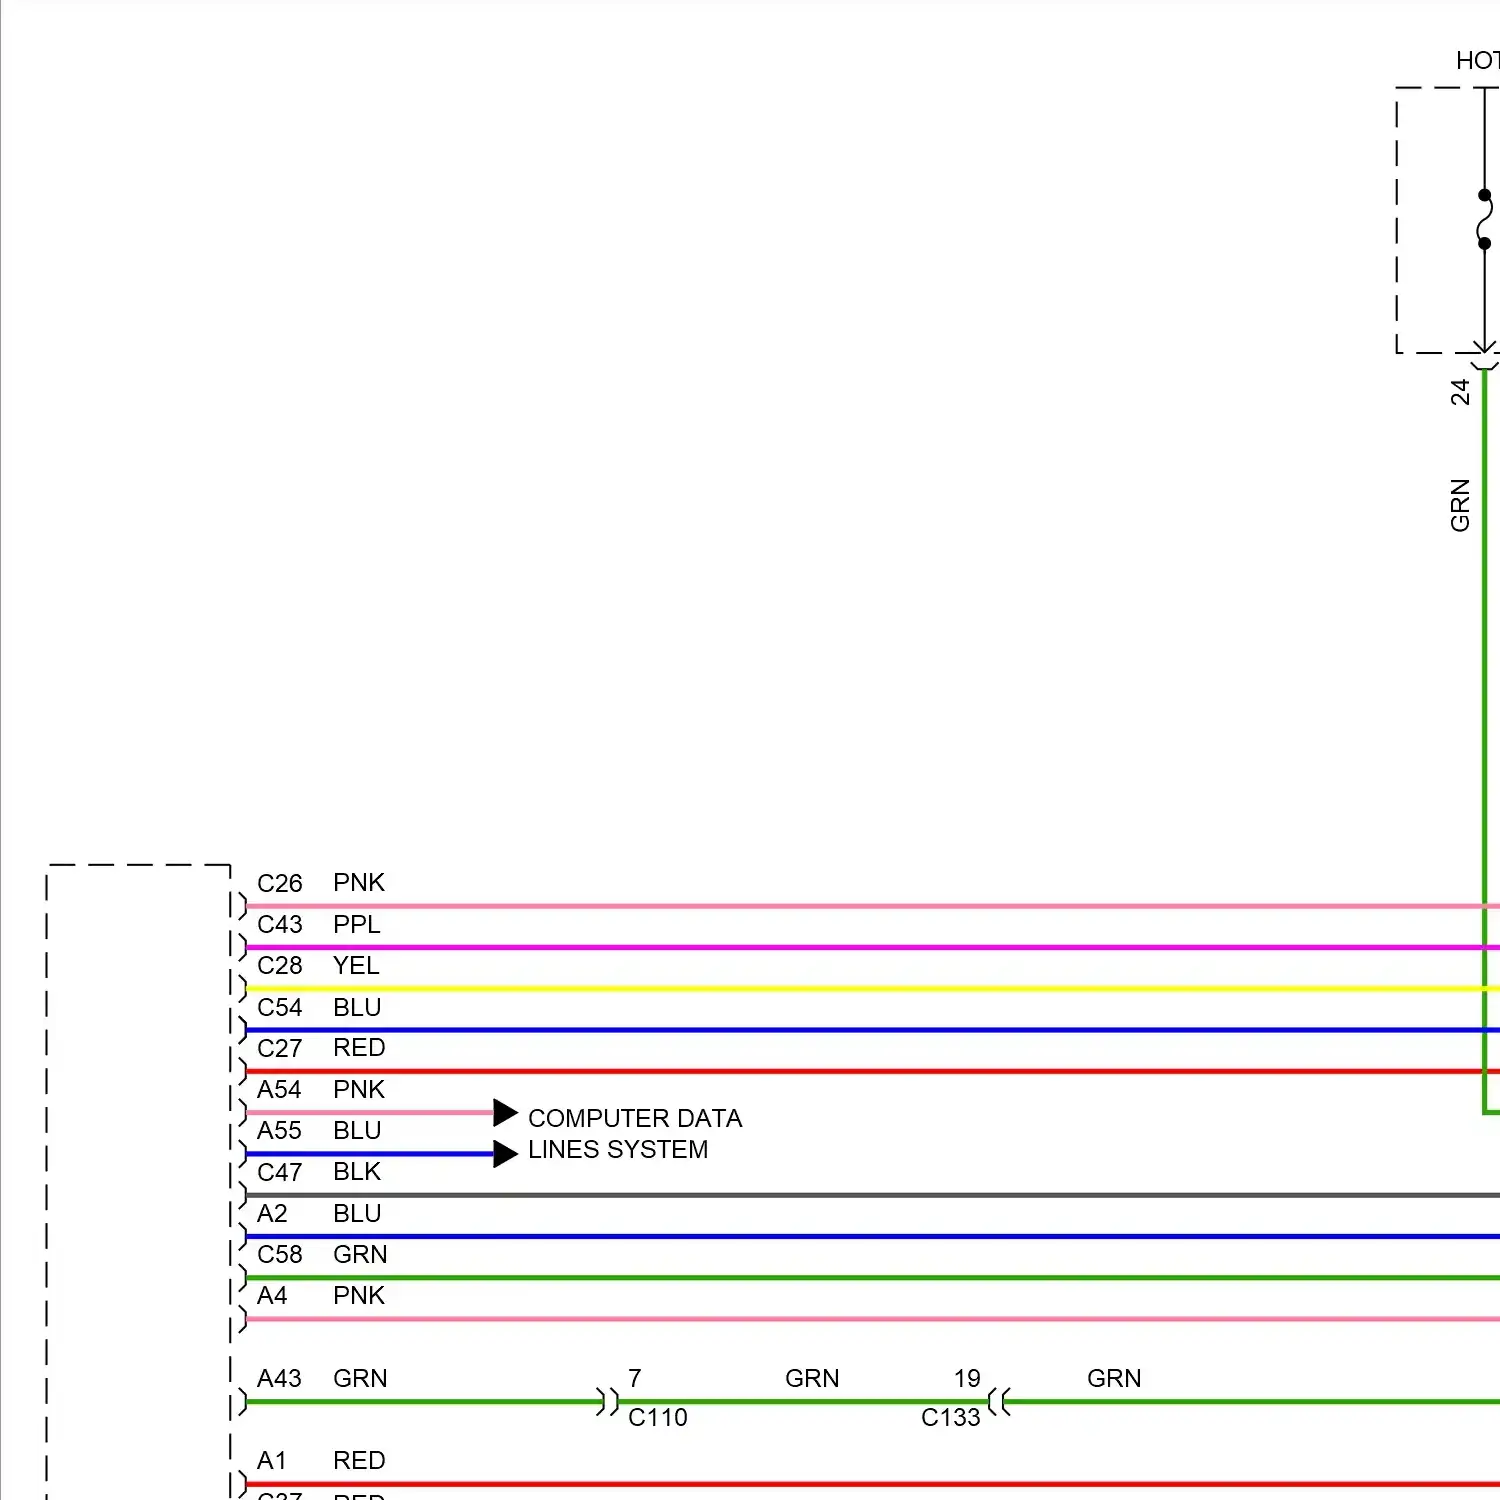Click the fuse symbol inside the dashed box
The height and width of the screenshot is (1500, 1500).
[1484, 219]
